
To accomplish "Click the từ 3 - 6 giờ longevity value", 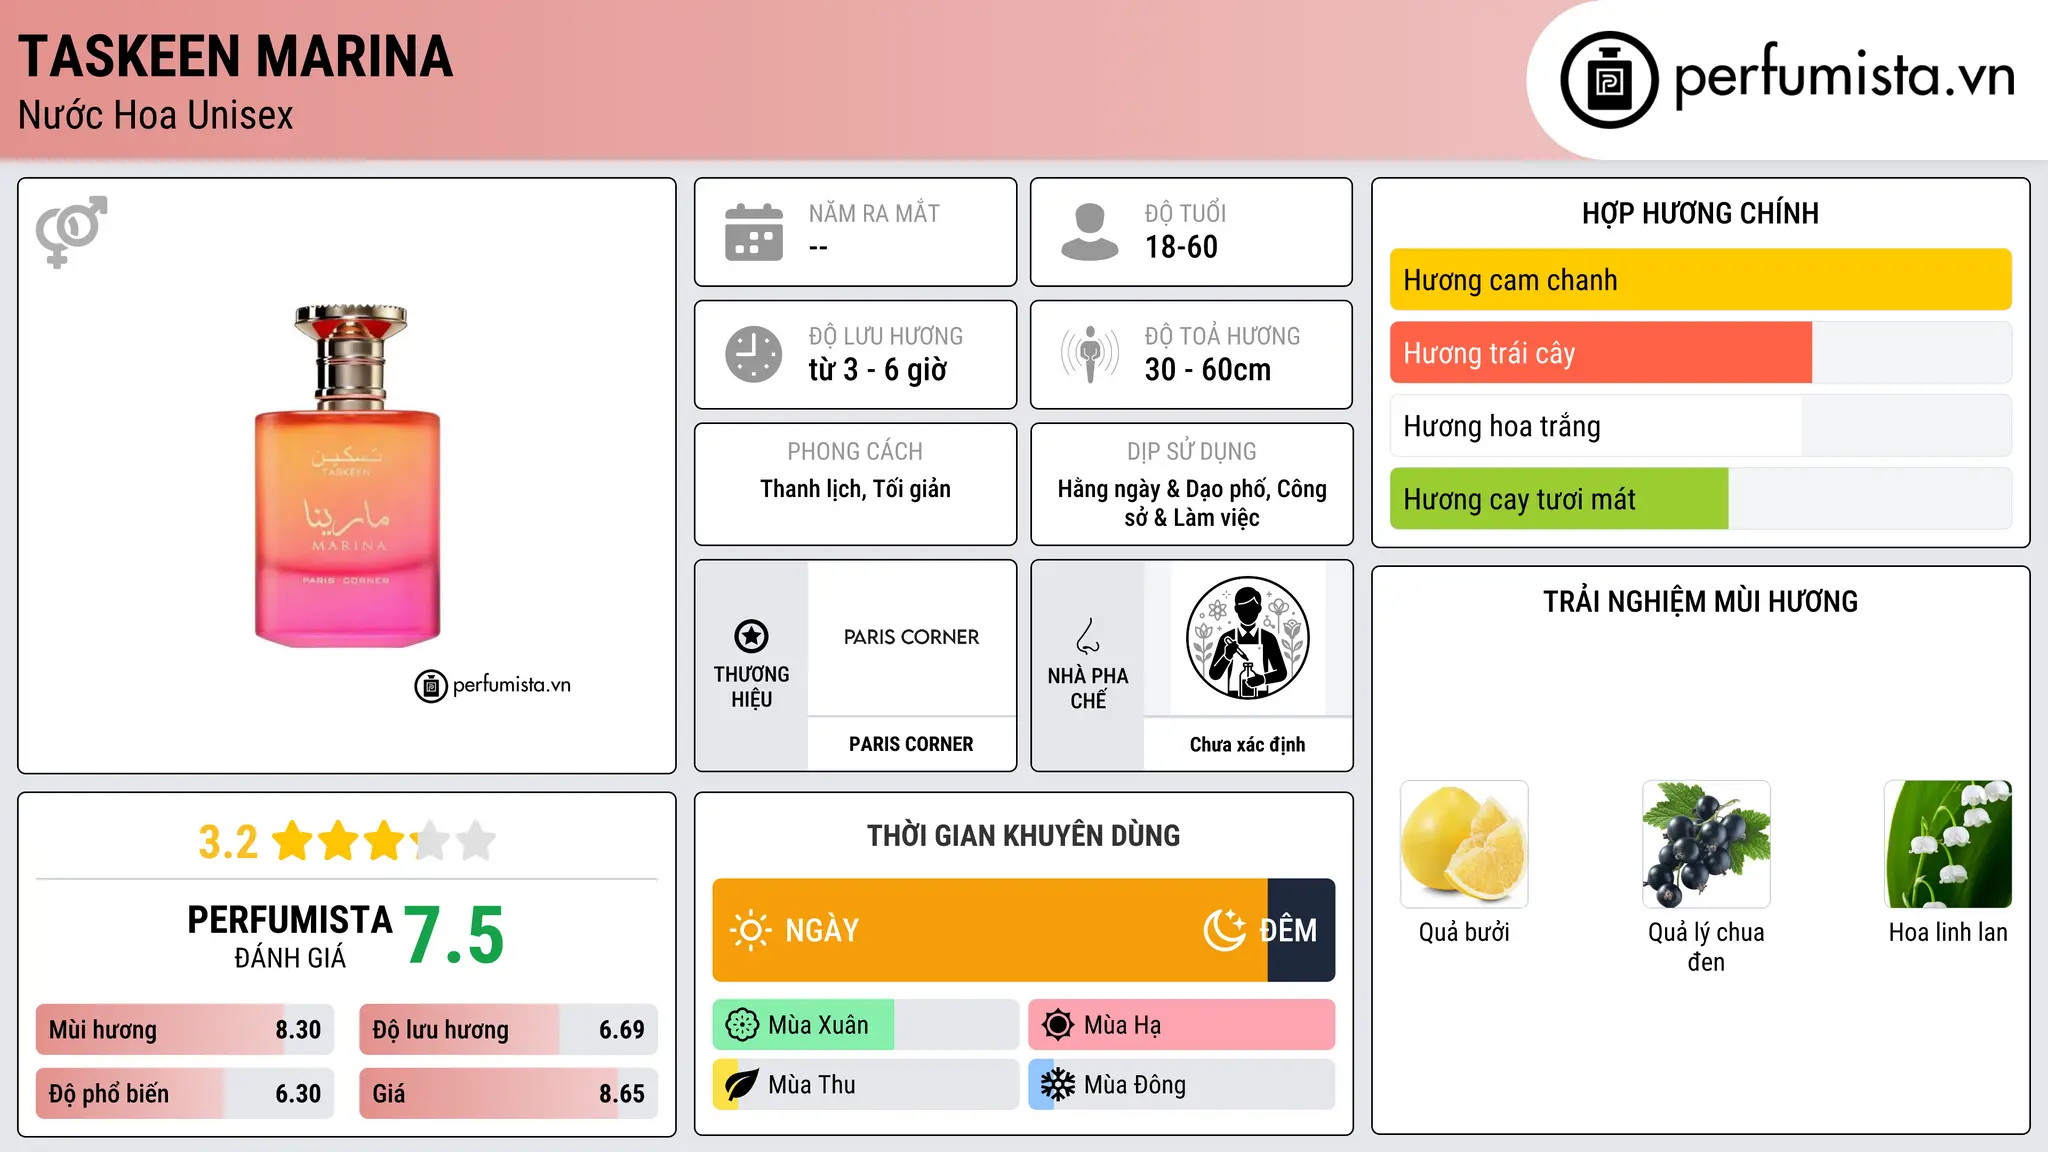I will click(x=877, y=370).
